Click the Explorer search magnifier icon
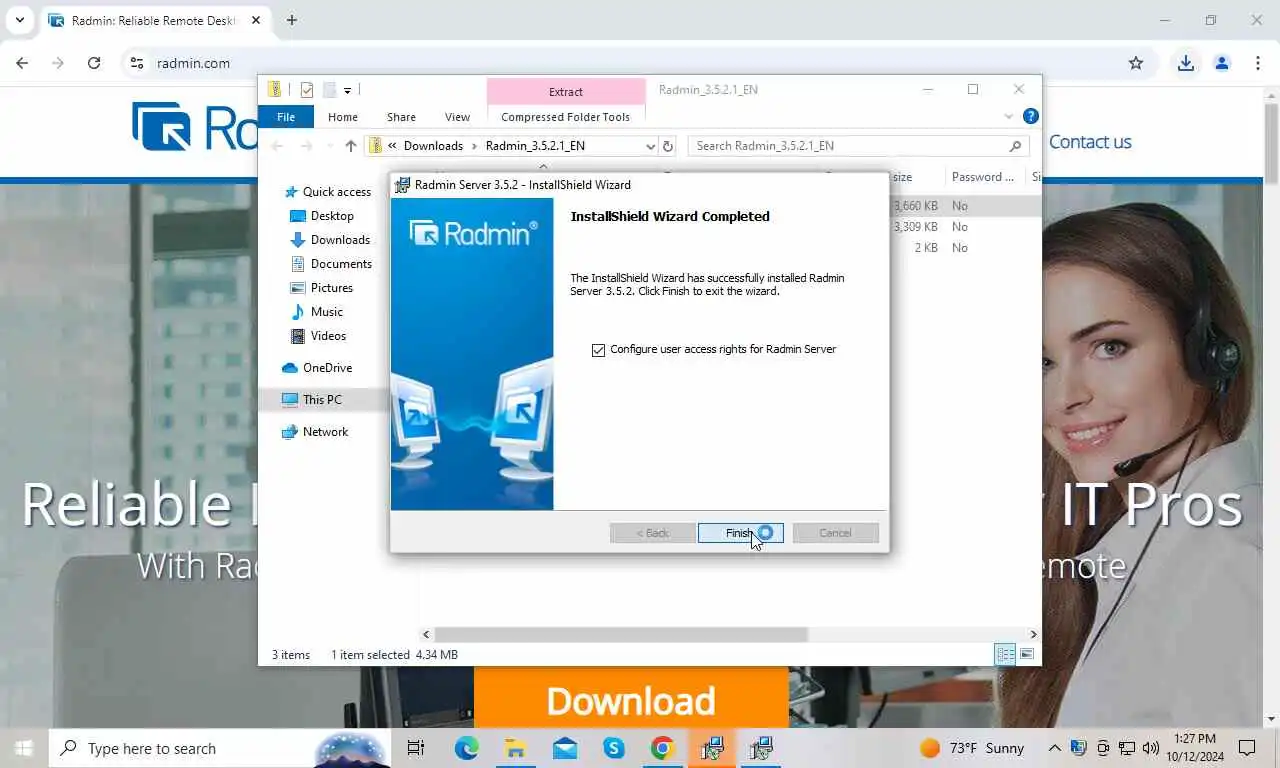The image size is (1280, 768). 1015,146
